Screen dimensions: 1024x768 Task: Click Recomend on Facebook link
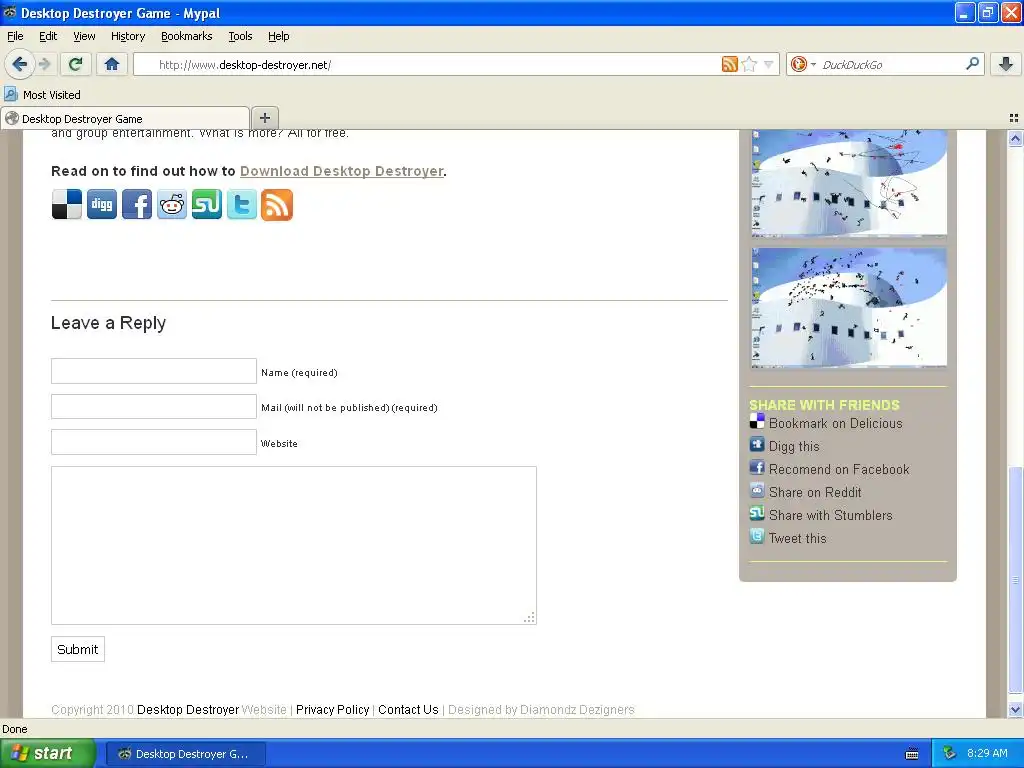pyautogui.click(x=839, y=470)
